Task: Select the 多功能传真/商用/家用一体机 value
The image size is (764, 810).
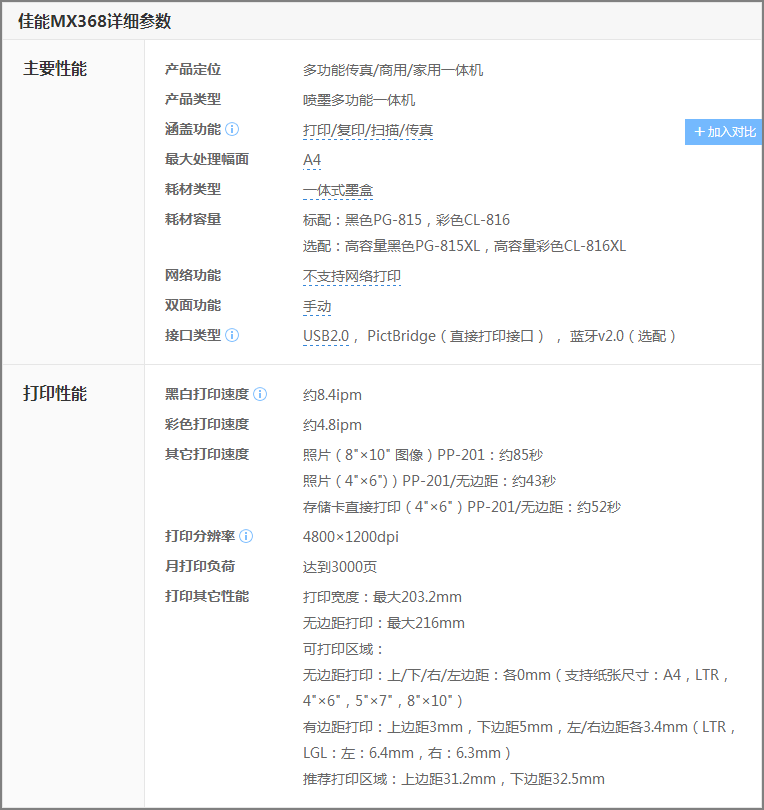Action: tap(393, 70)
